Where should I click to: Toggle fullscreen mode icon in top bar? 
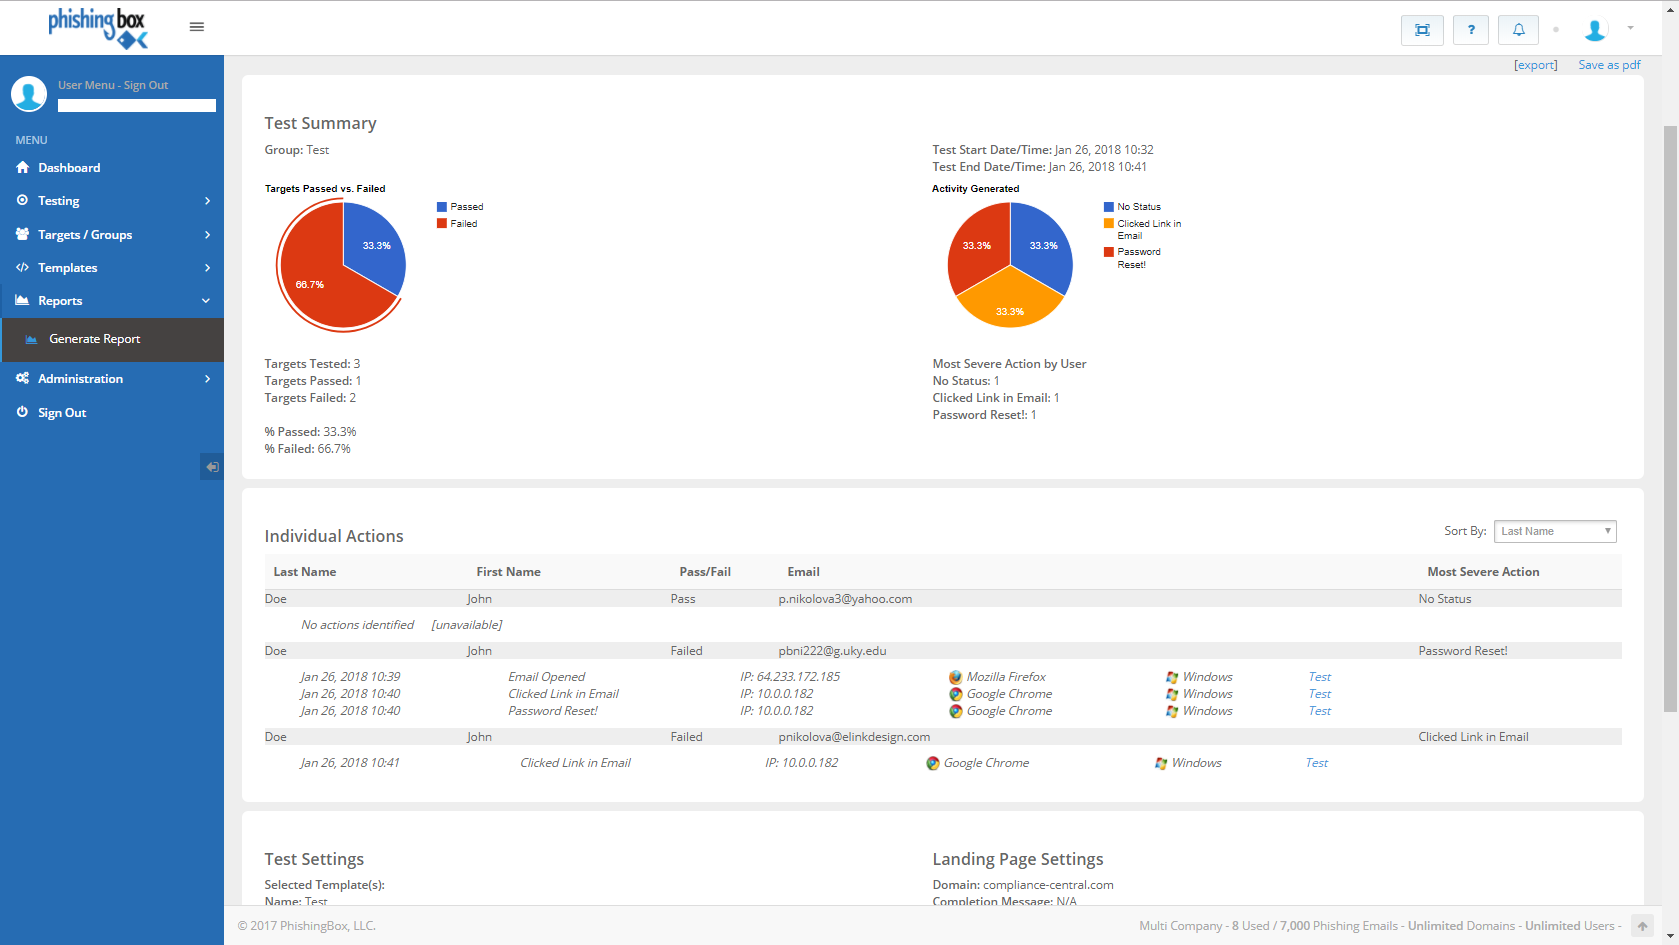[1421, 30]
